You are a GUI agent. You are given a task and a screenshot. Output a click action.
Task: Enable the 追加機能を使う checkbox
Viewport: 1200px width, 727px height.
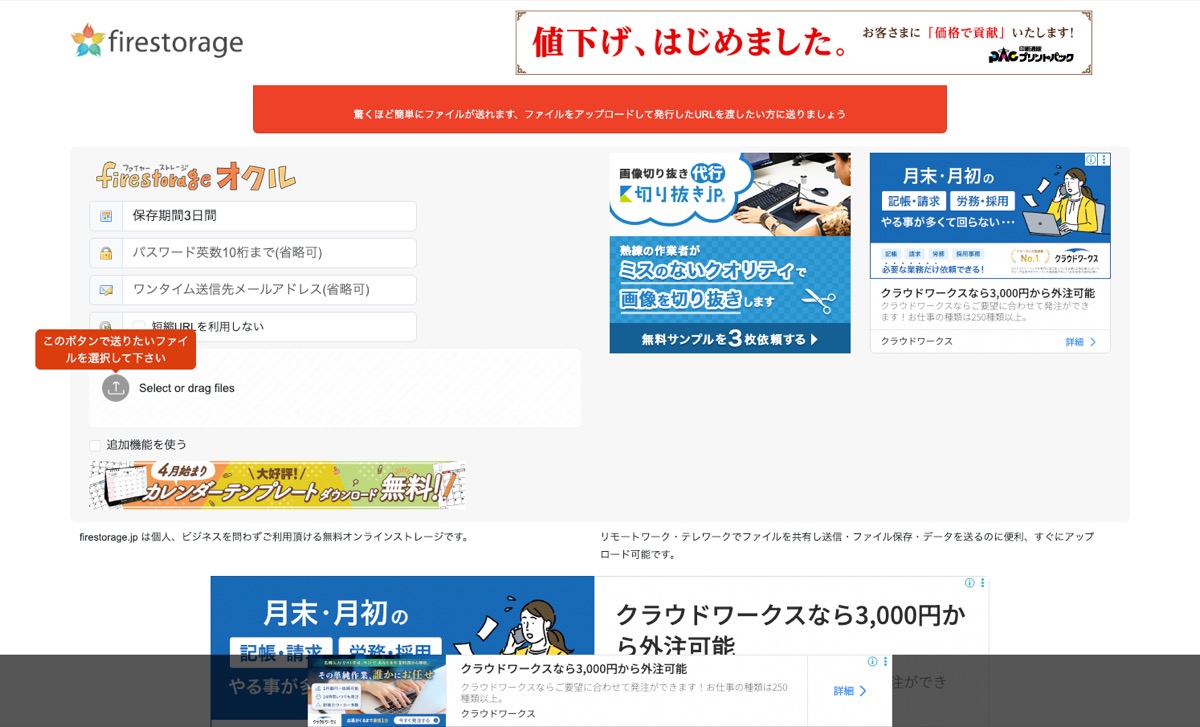[95, 444]
